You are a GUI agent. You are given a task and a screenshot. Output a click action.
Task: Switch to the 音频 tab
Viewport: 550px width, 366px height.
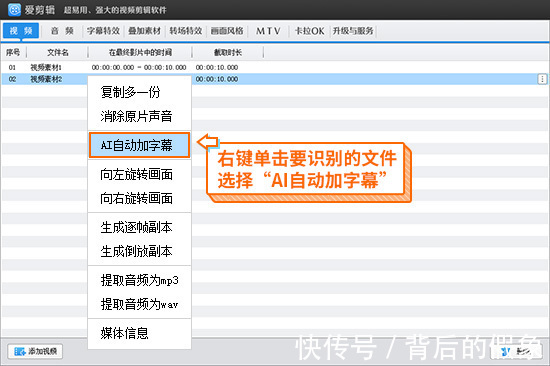[x=62, y=31]
